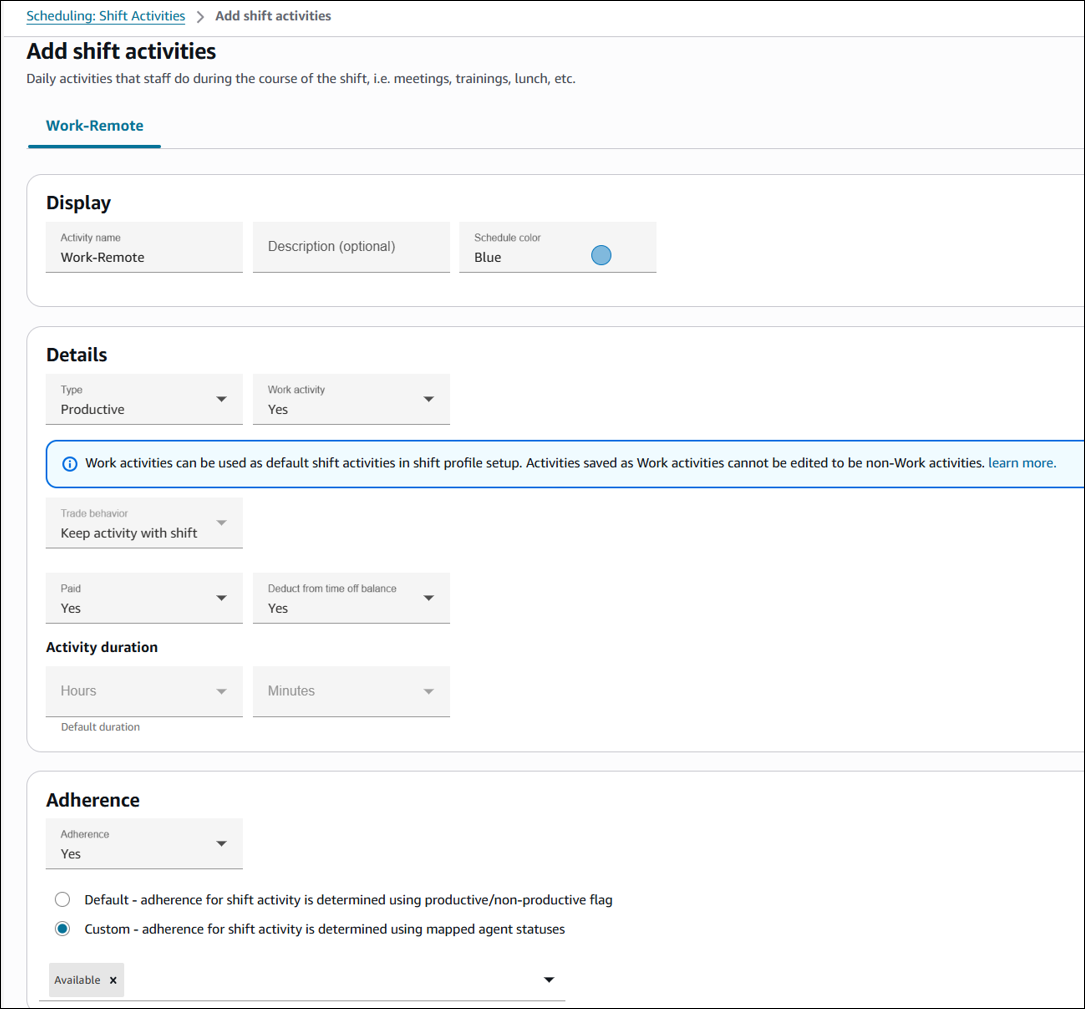Viewport: 1085px width, 1009px height.
Task: Switch to the Work-Remote tab
Action: [x=95, y=126]
